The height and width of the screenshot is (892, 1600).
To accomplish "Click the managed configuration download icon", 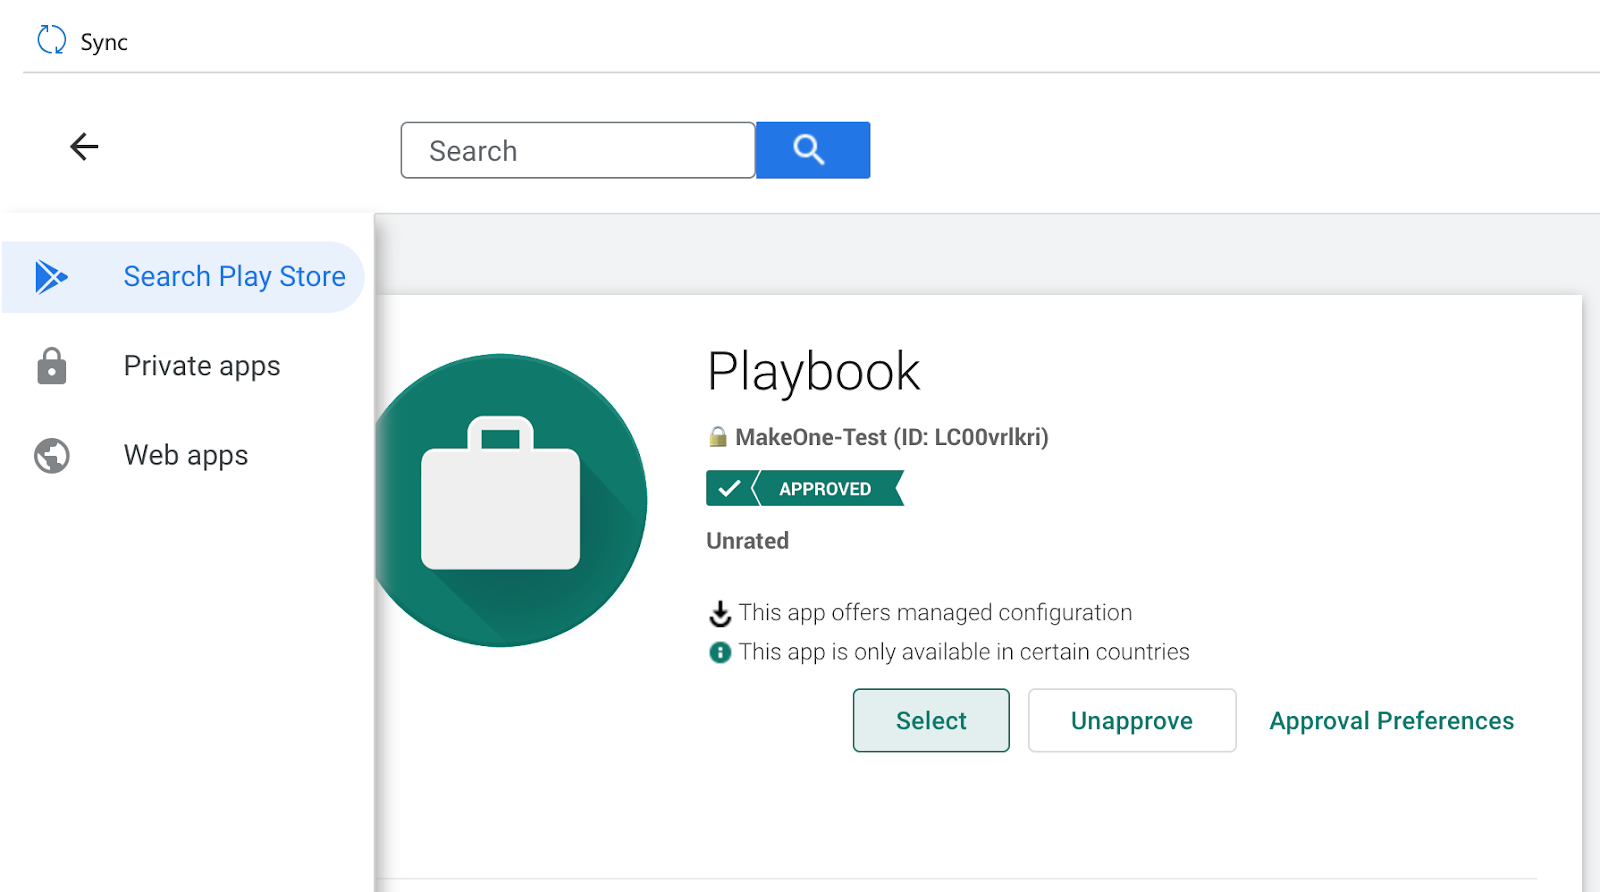I will pos(720,613).
